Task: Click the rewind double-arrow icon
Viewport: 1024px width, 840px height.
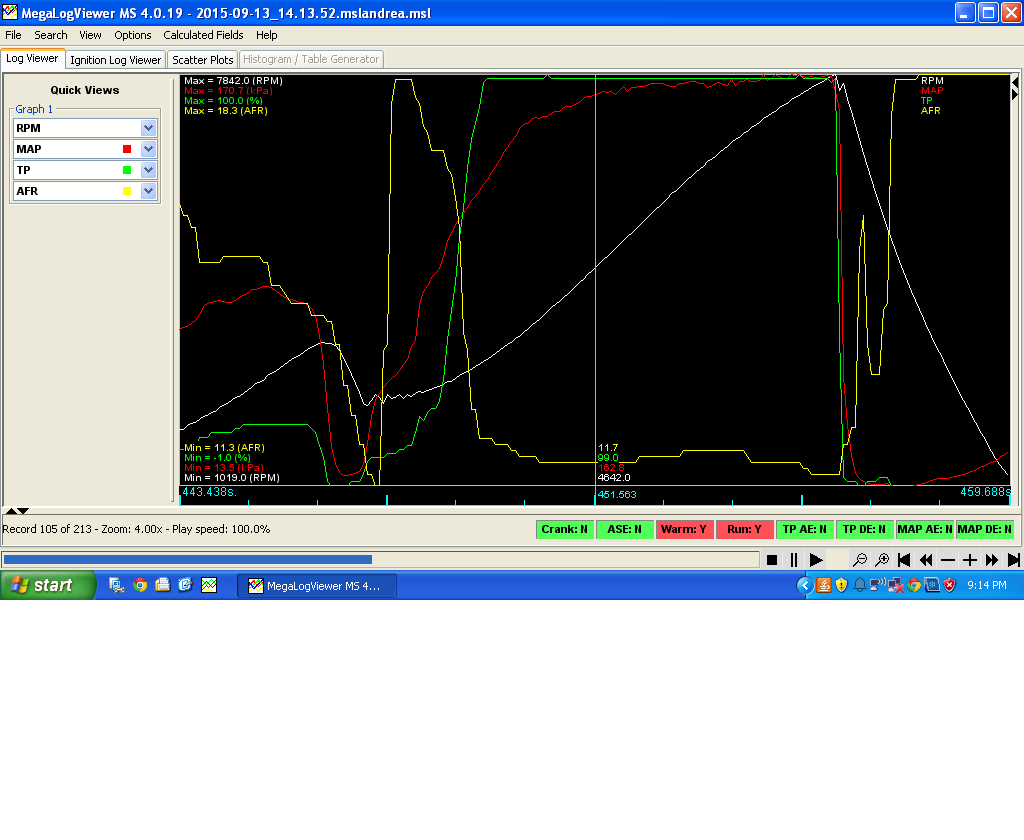Action: pyautogui.click(x=926, y=560)
